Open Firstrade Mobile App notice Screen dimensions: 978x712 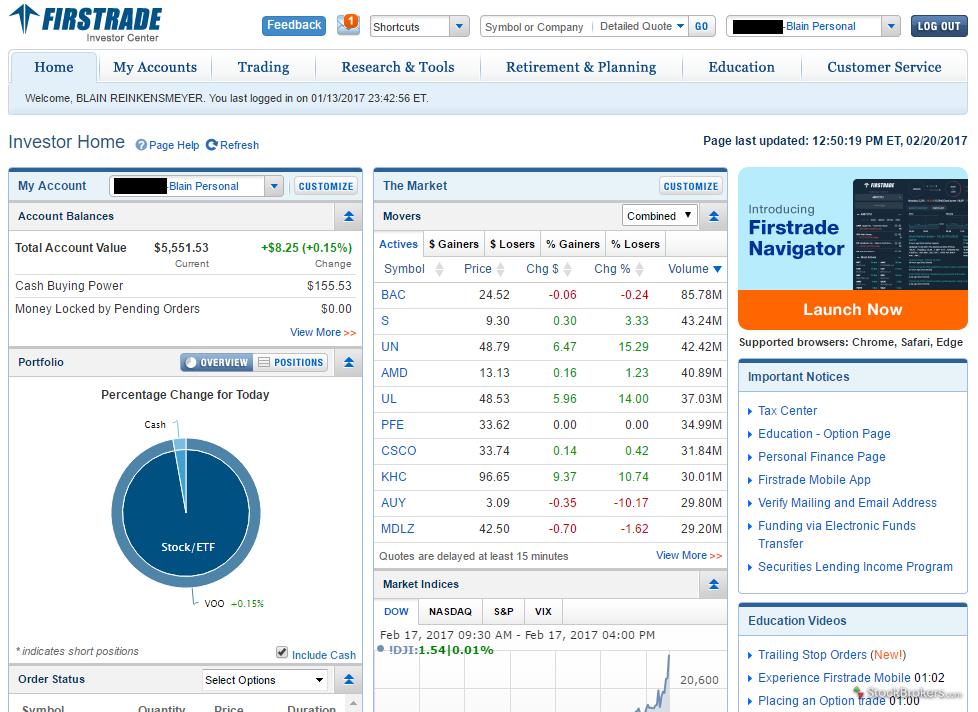tap(814, 480)
